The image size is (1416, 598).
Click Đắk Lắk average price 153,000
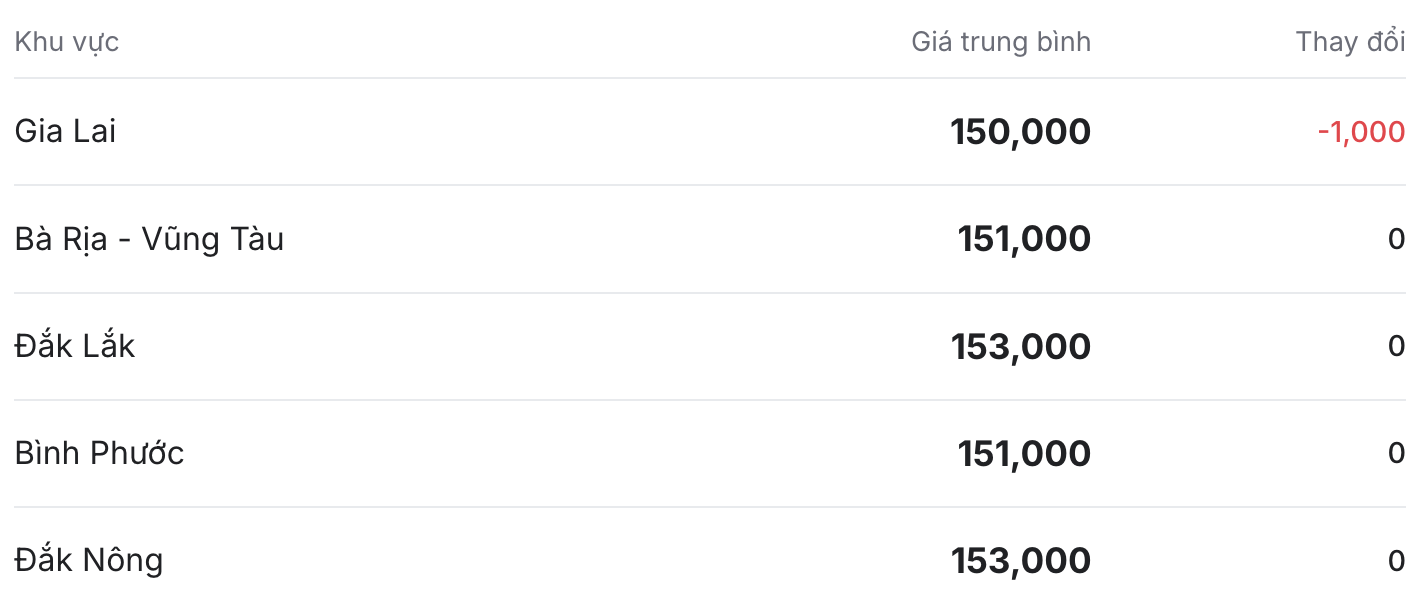tap(1021, 346)
